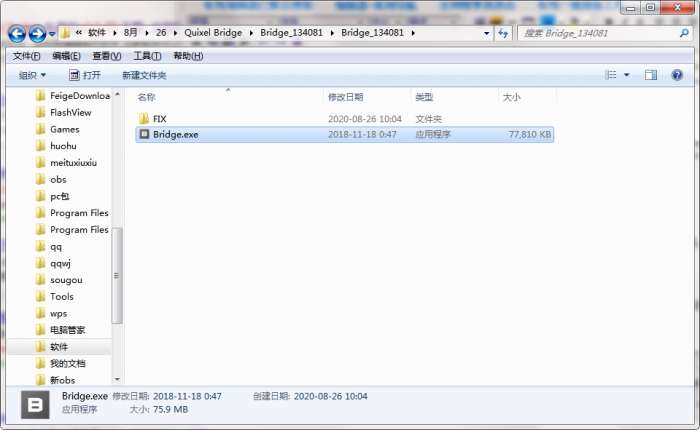Maximize the Explorer window

pos(650,8)
